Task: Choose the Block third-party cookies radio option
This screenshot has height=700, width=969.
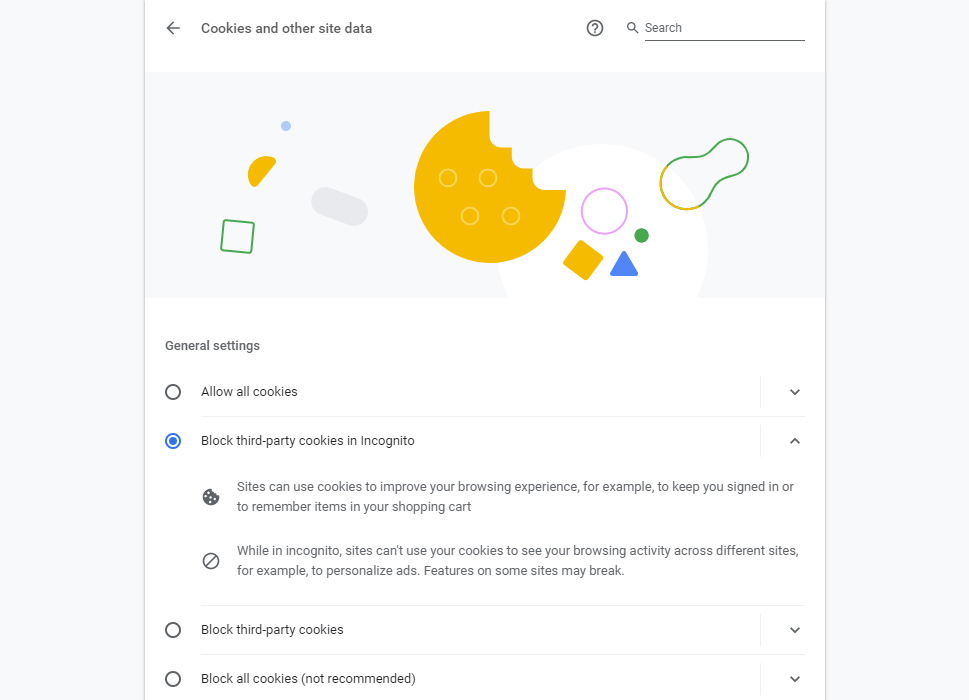Action: click(x=173, y=630)
